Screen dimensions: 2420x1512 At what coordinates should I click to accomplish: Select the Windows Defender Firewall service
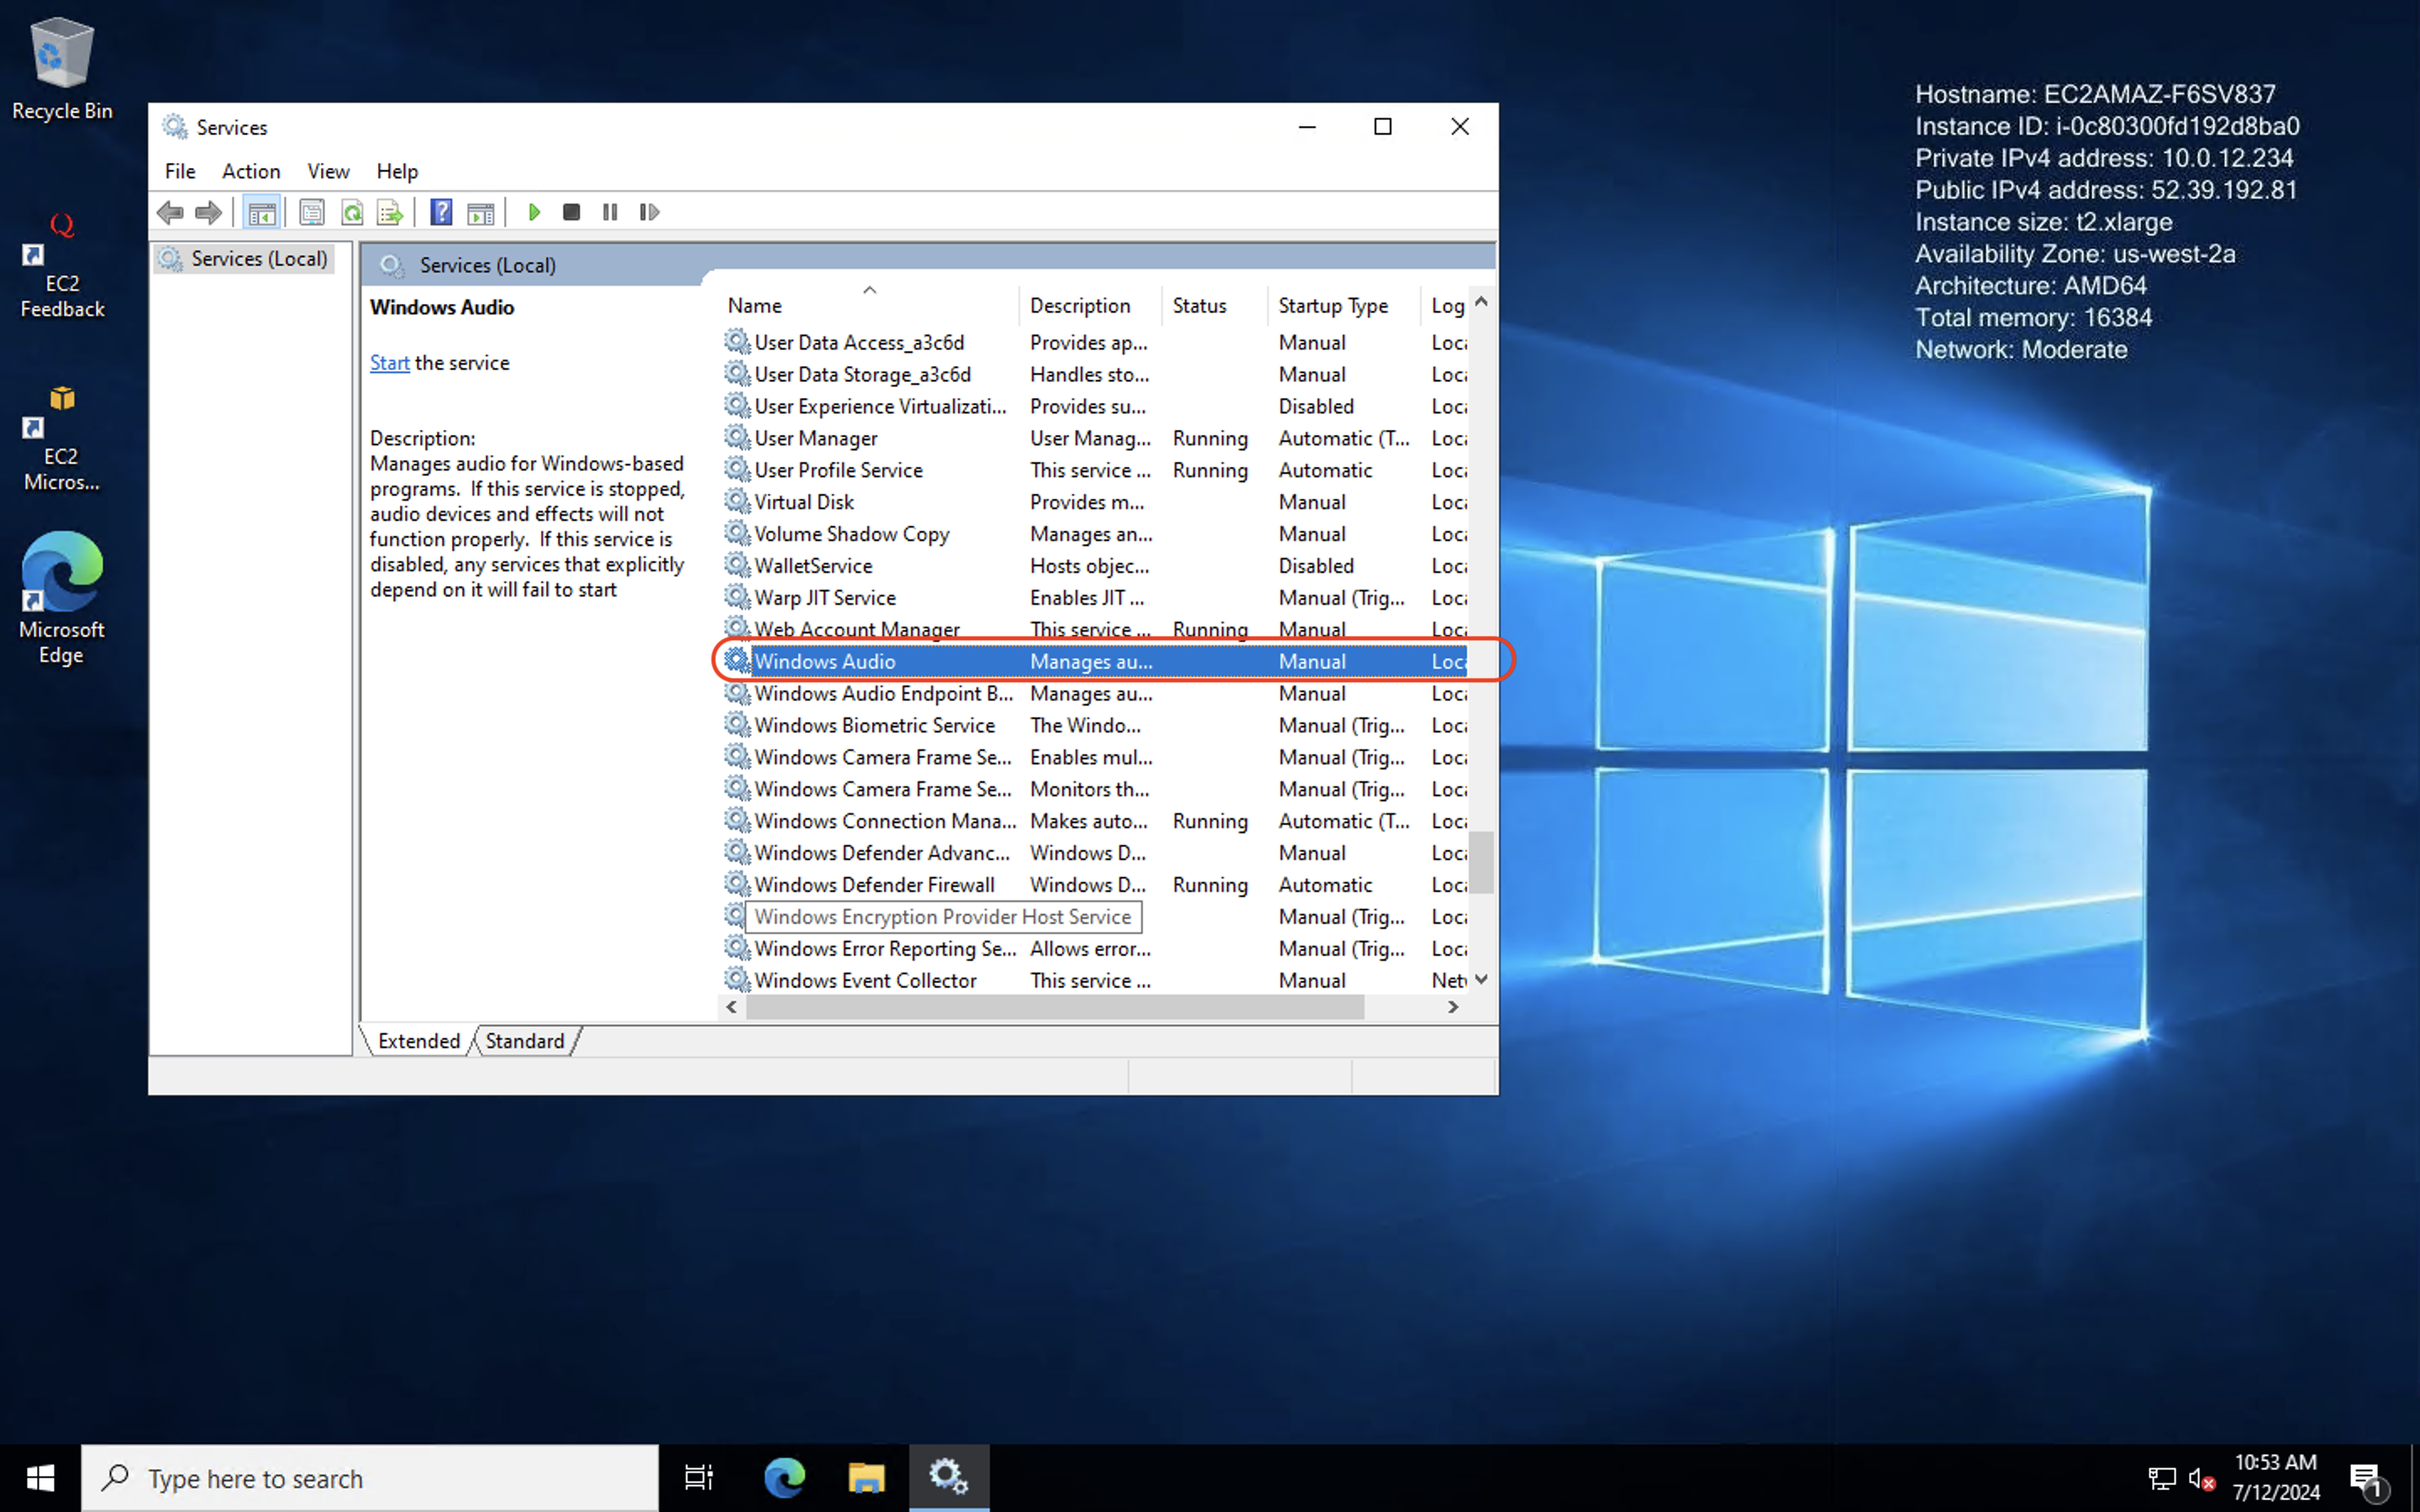pos(874,884)
